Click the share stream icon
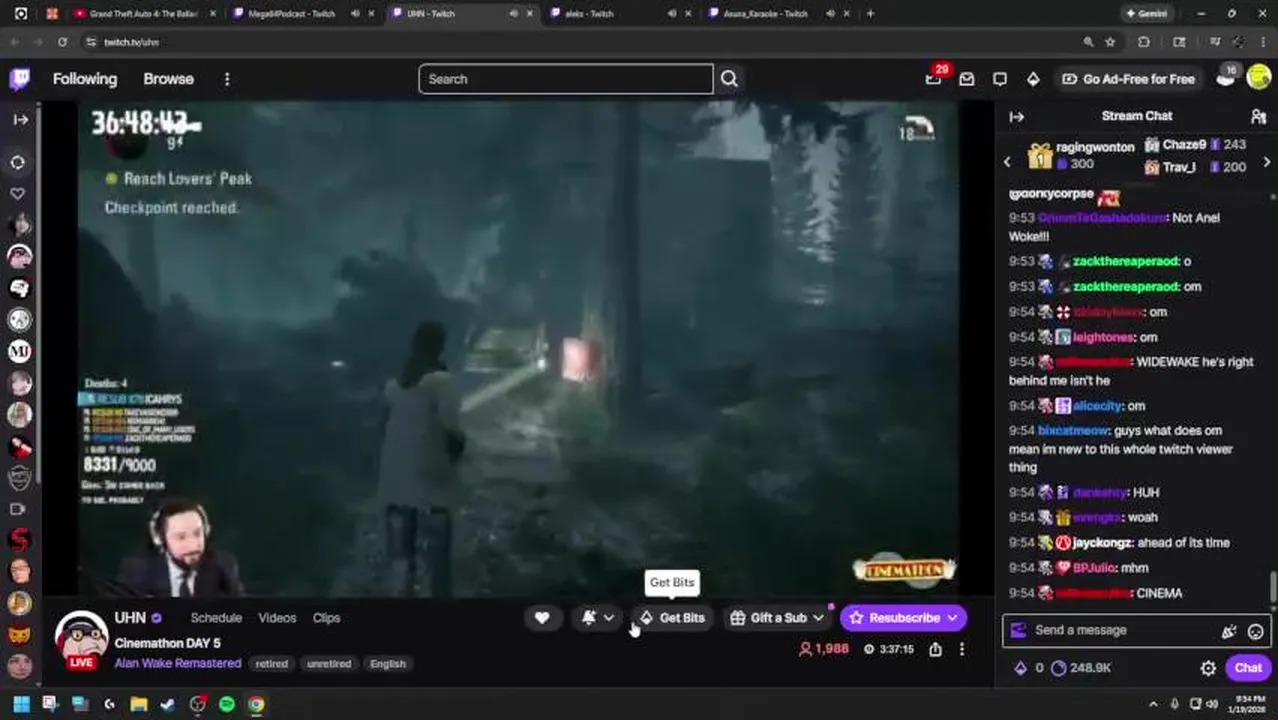 (935, 649)
